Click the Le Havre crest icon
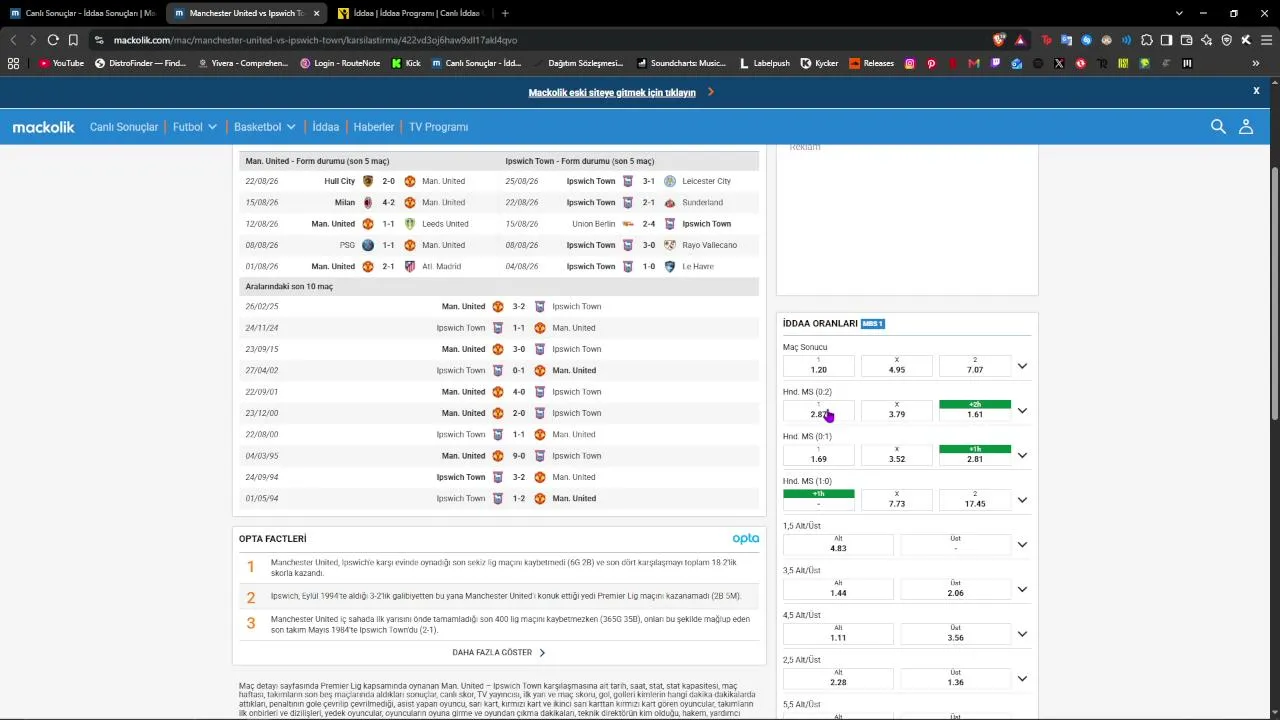This screenshot has width=1280, height=720. [670, 266]
